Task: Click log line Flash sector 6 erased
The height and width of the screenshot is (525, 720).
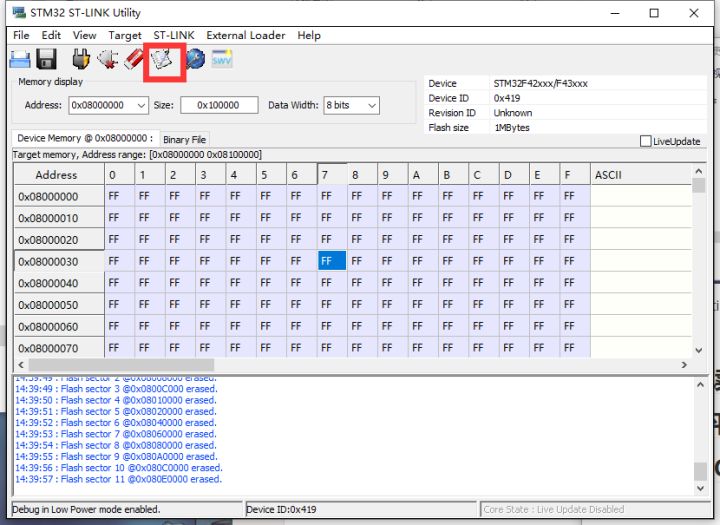Action: click(x=116, y=423)
